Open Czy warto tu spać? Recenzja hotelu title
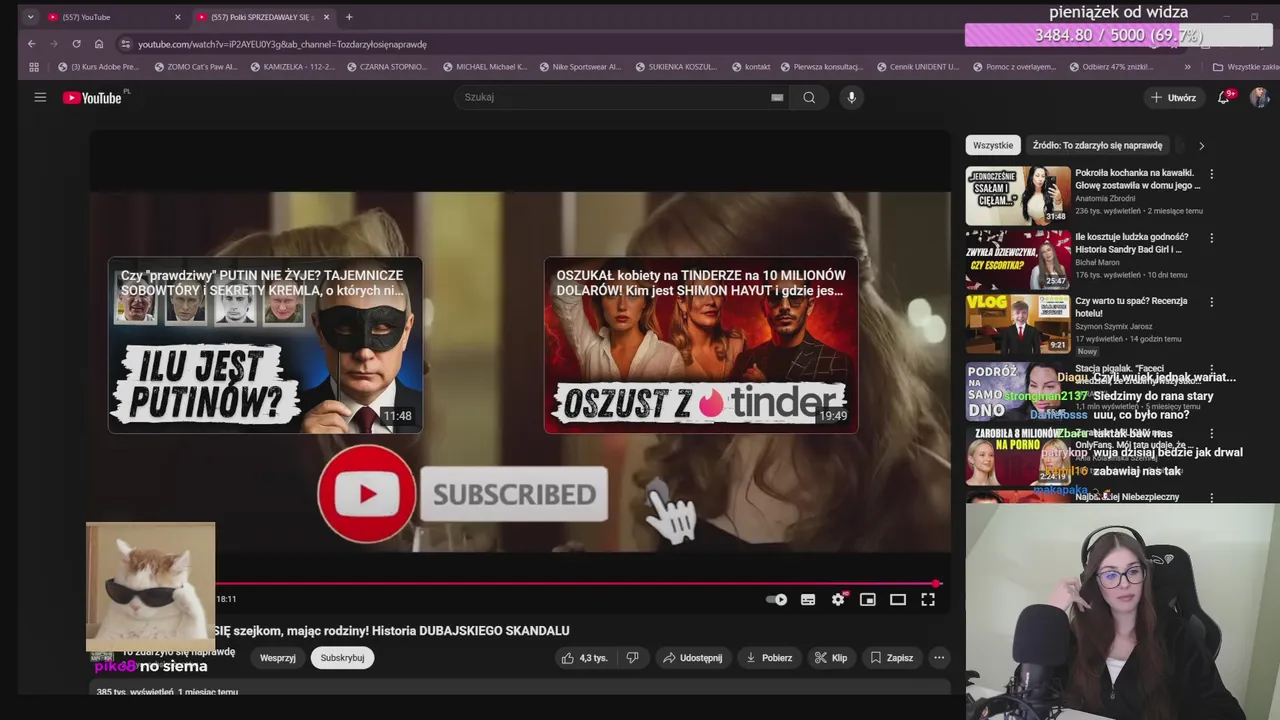 [1131, 307]
